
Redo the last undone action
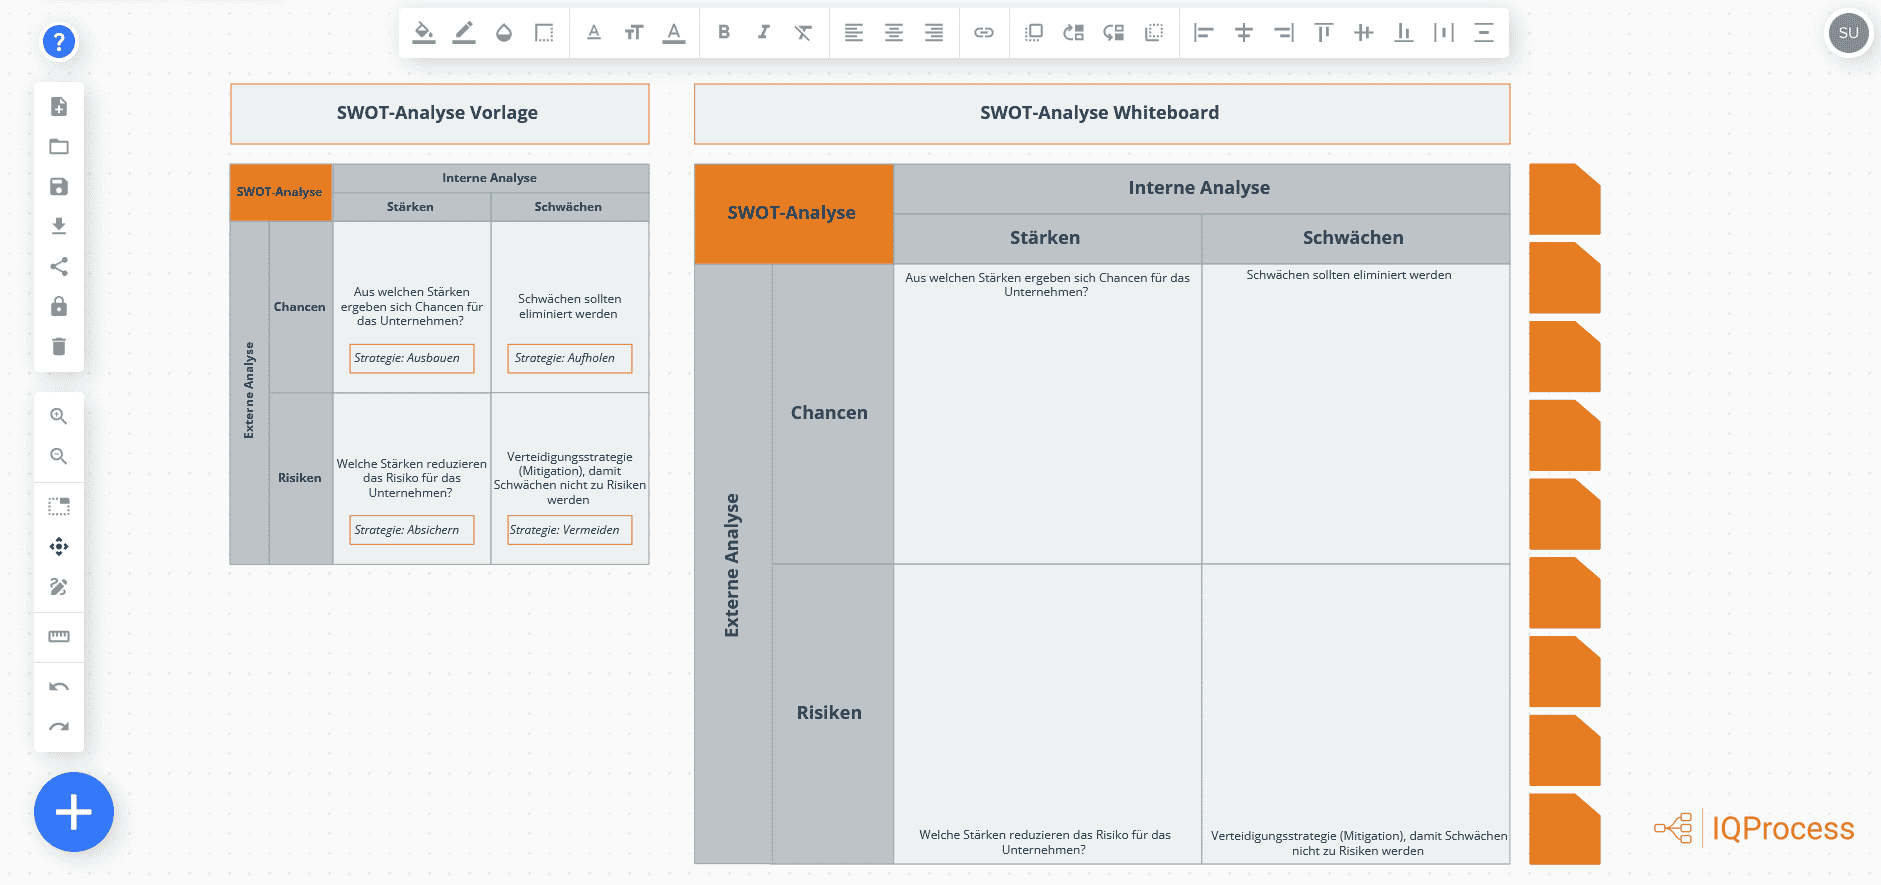click(59, 727)
